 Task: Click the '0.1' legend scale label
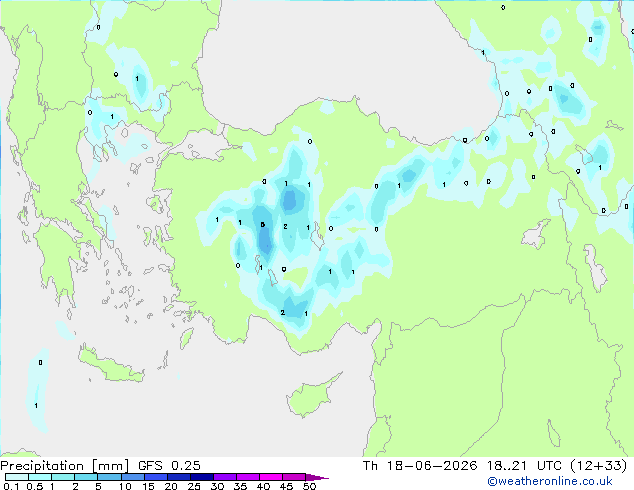pos(11,486)
